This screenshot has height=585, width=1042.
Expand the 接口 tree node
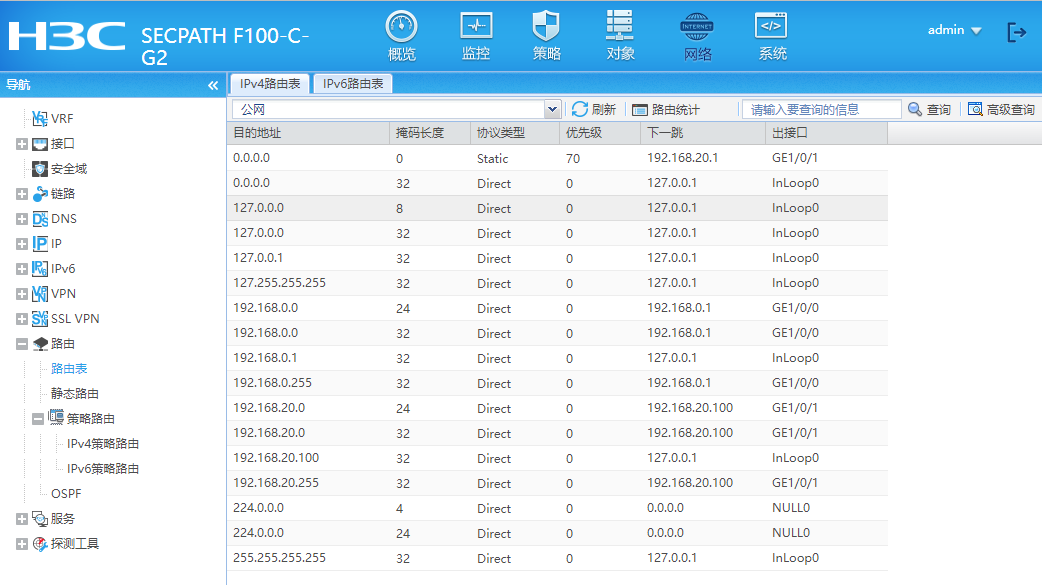[x=22, y=144]
